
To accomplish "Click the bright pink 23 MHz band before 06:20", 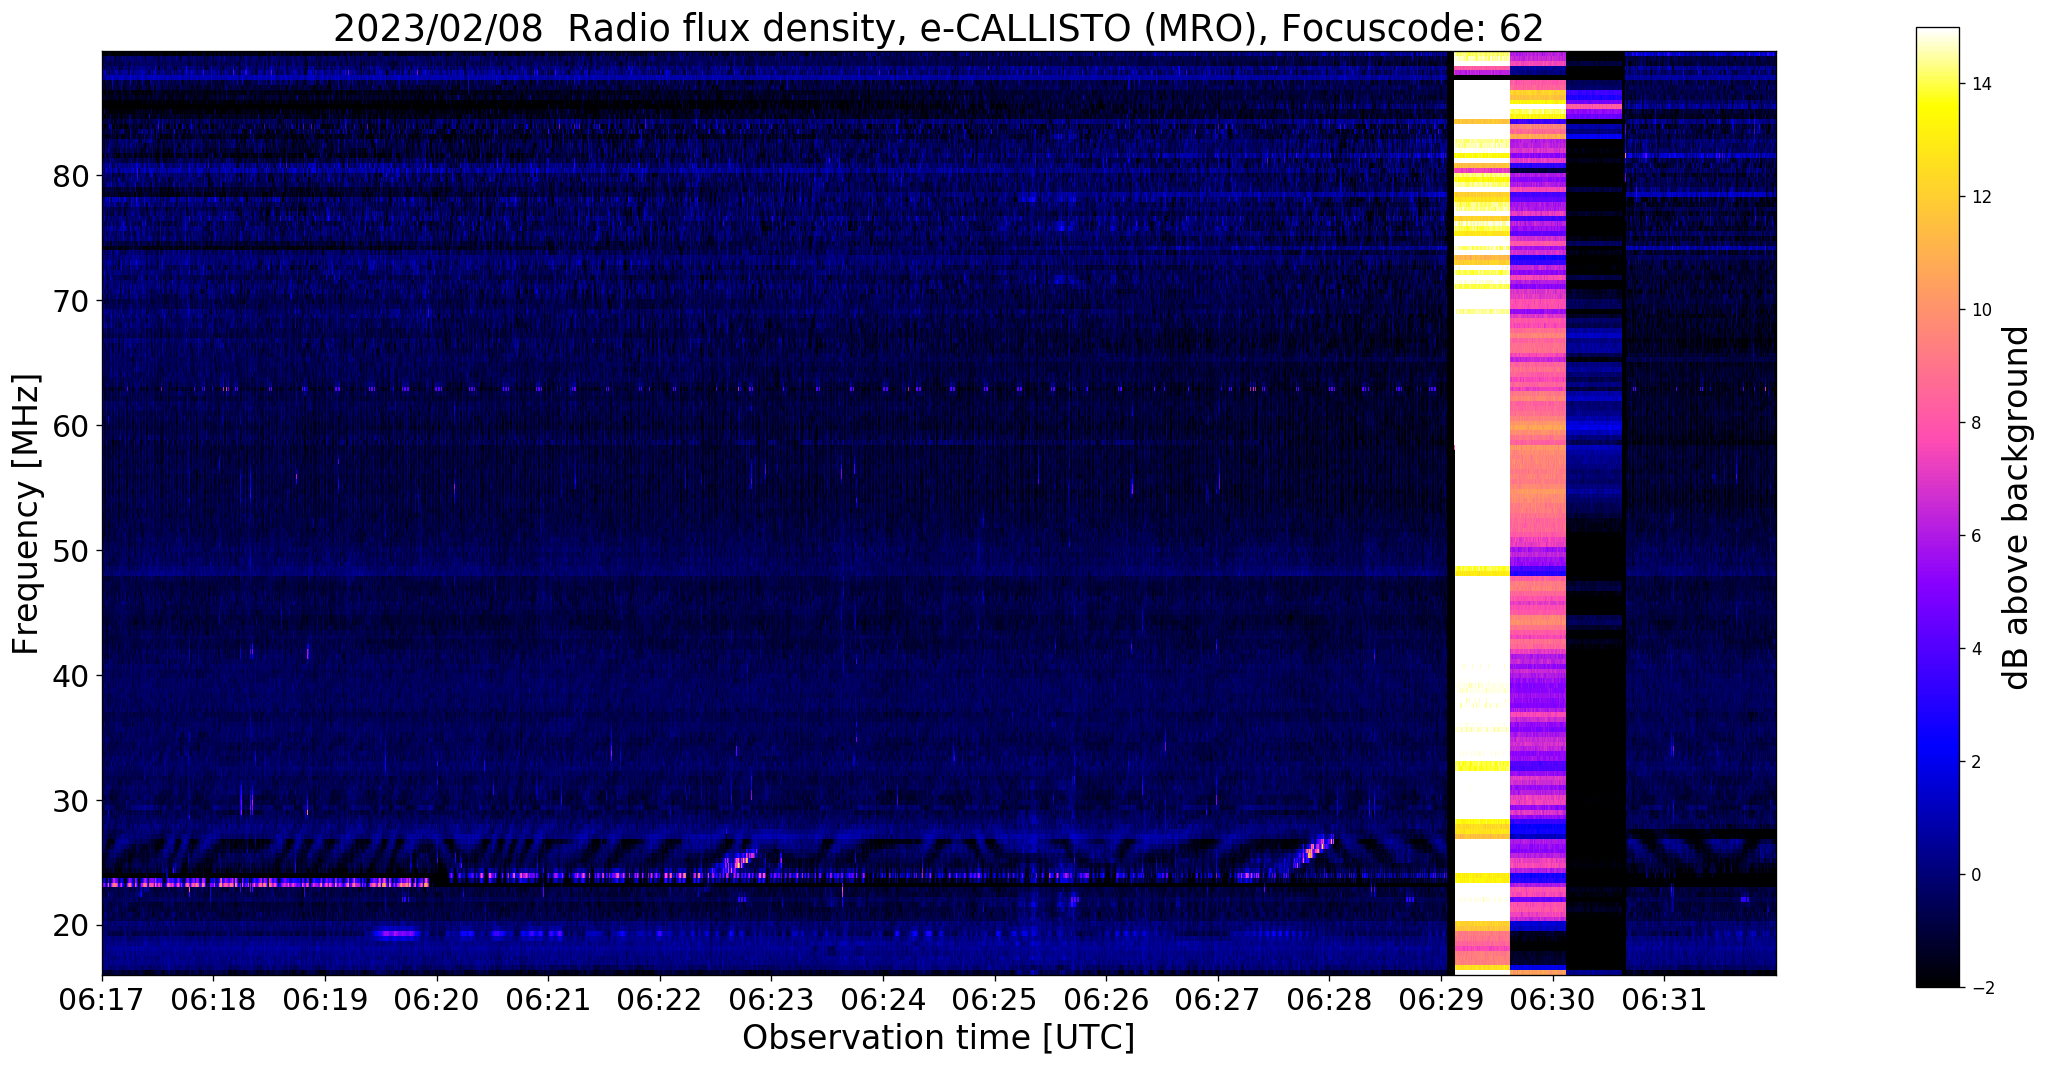I will pyautogui.click(x=265, y=883).
